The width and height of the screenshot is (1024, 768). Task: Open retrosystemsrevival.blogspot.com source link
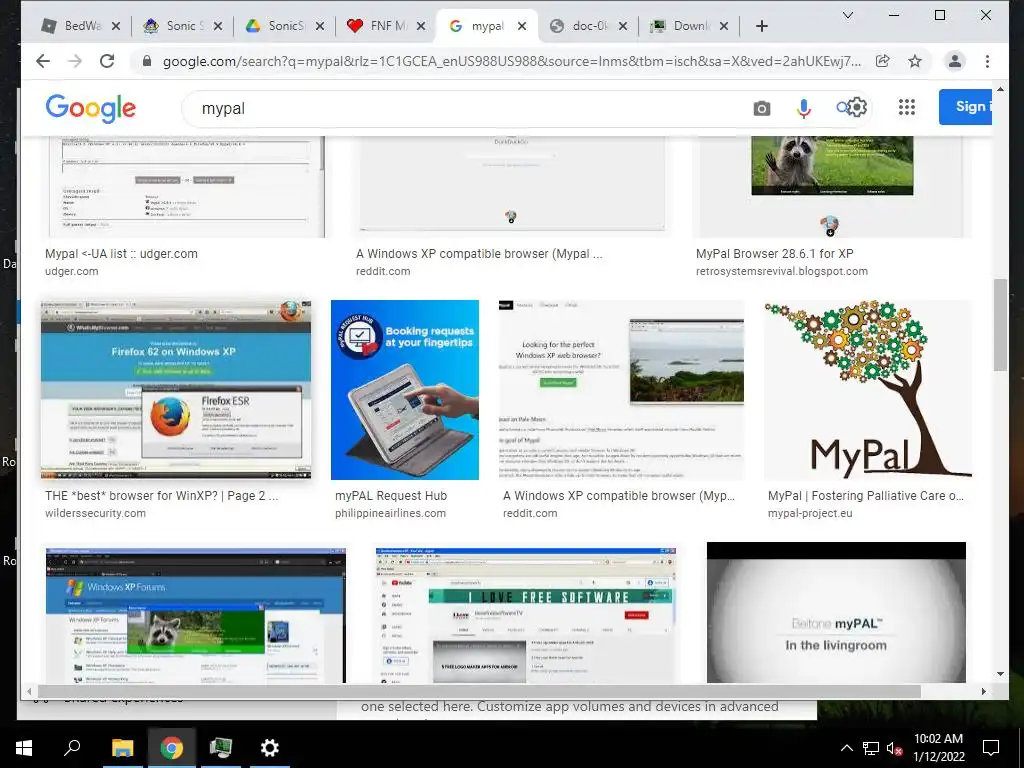tap(782, 271)
